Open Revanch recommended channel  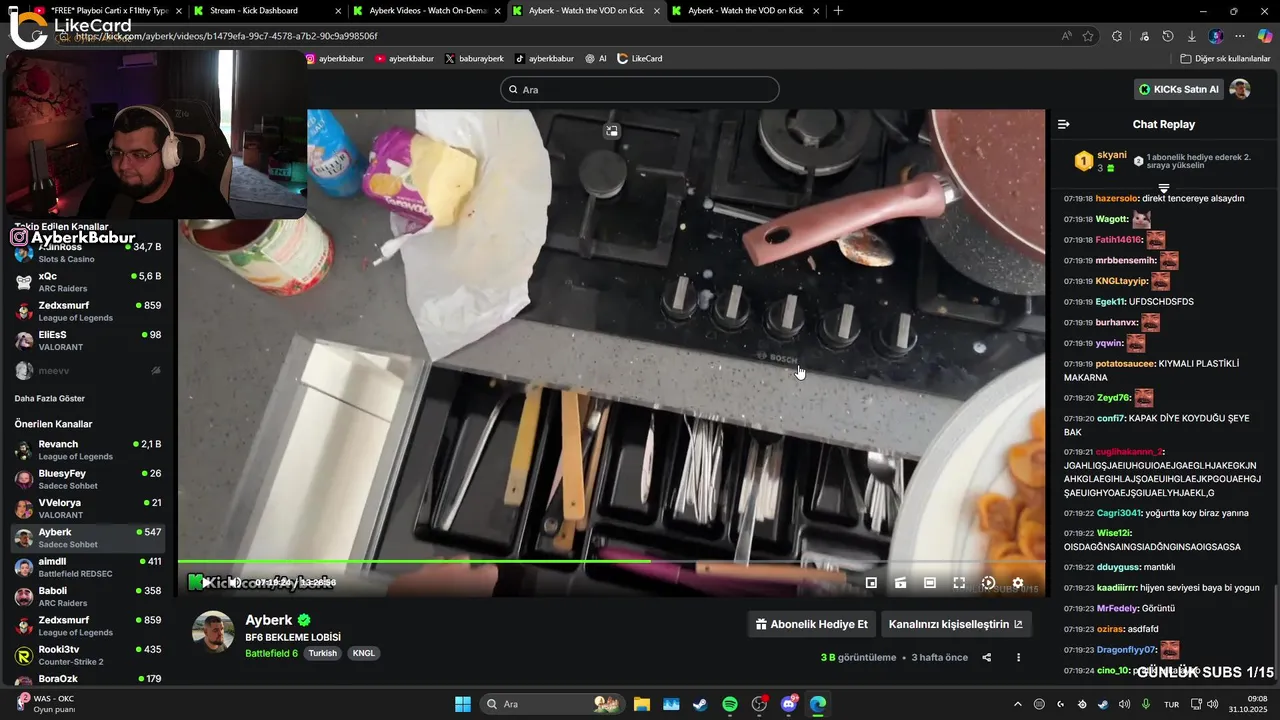point(88,450)
